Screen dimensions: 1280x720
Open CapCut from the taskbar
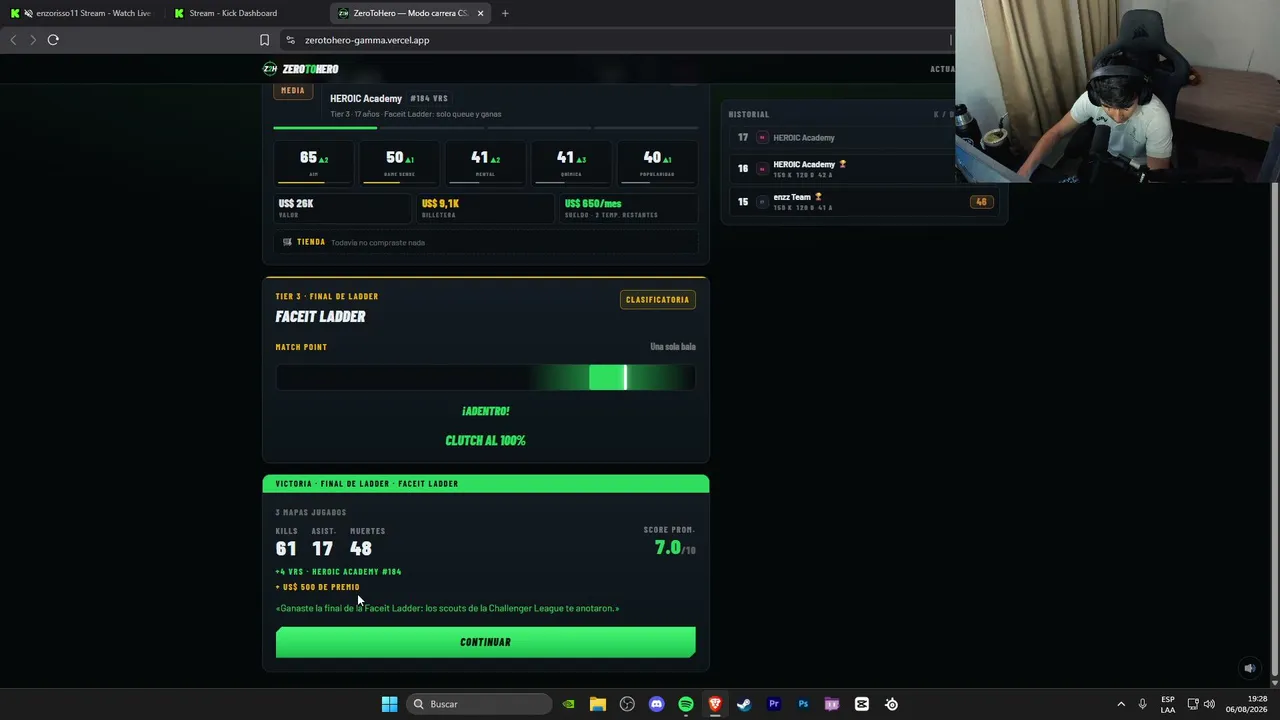[861, 704]
